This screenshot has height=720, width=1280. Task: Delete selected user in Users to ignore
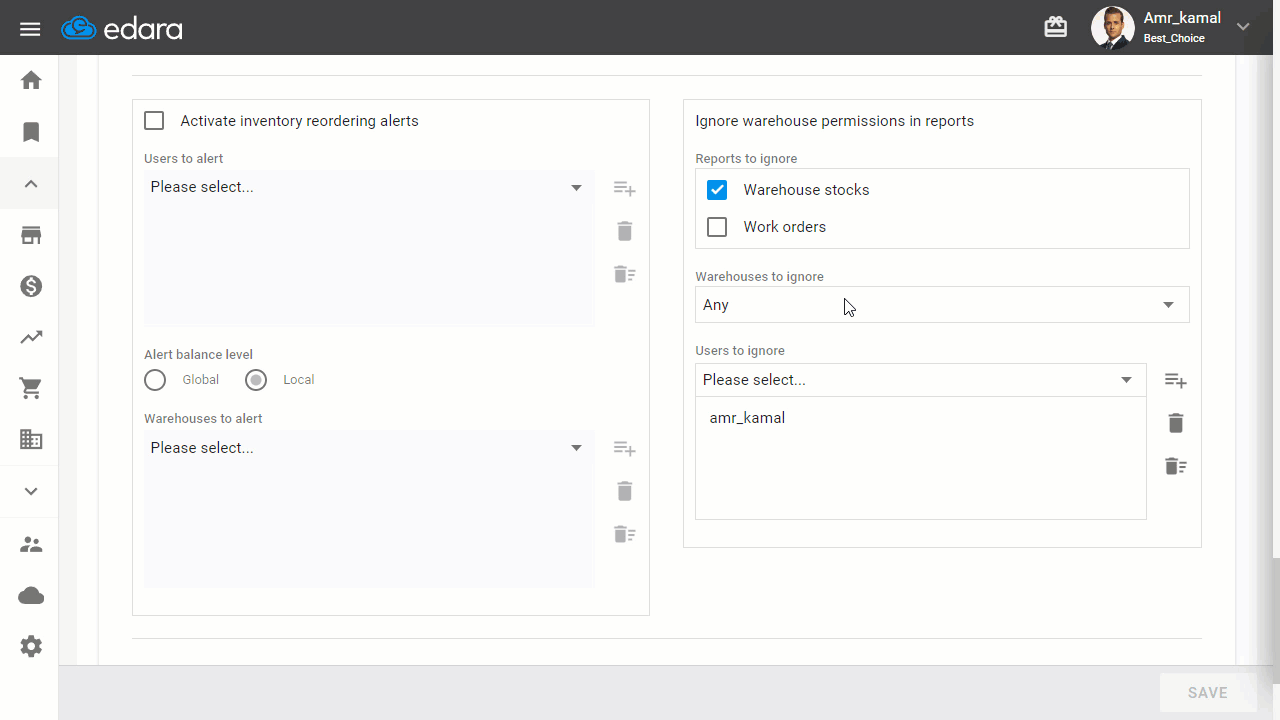1176,423
